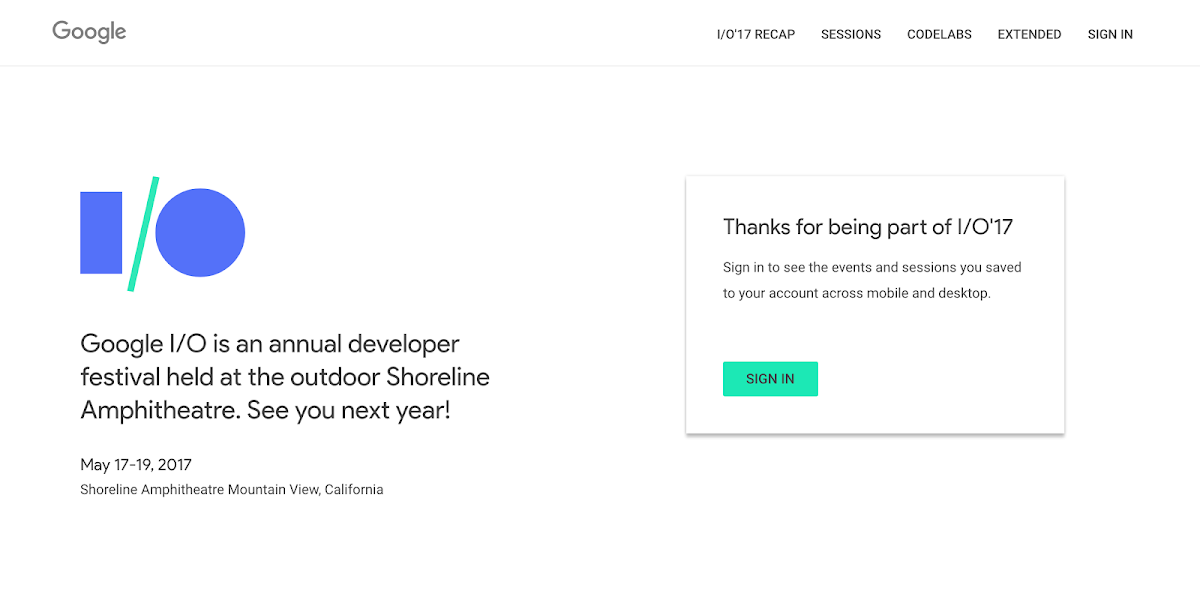Click the blue circle of the I/O logo
1200x591 pixels.
coord(200,232)
